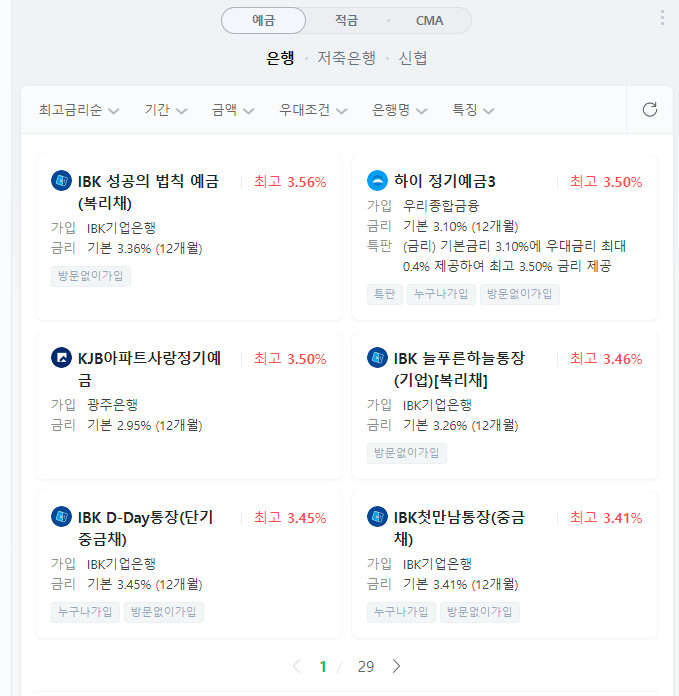Select the 예금 toggle option
Viewport: 679px width, 696px height.
(264, 20)
